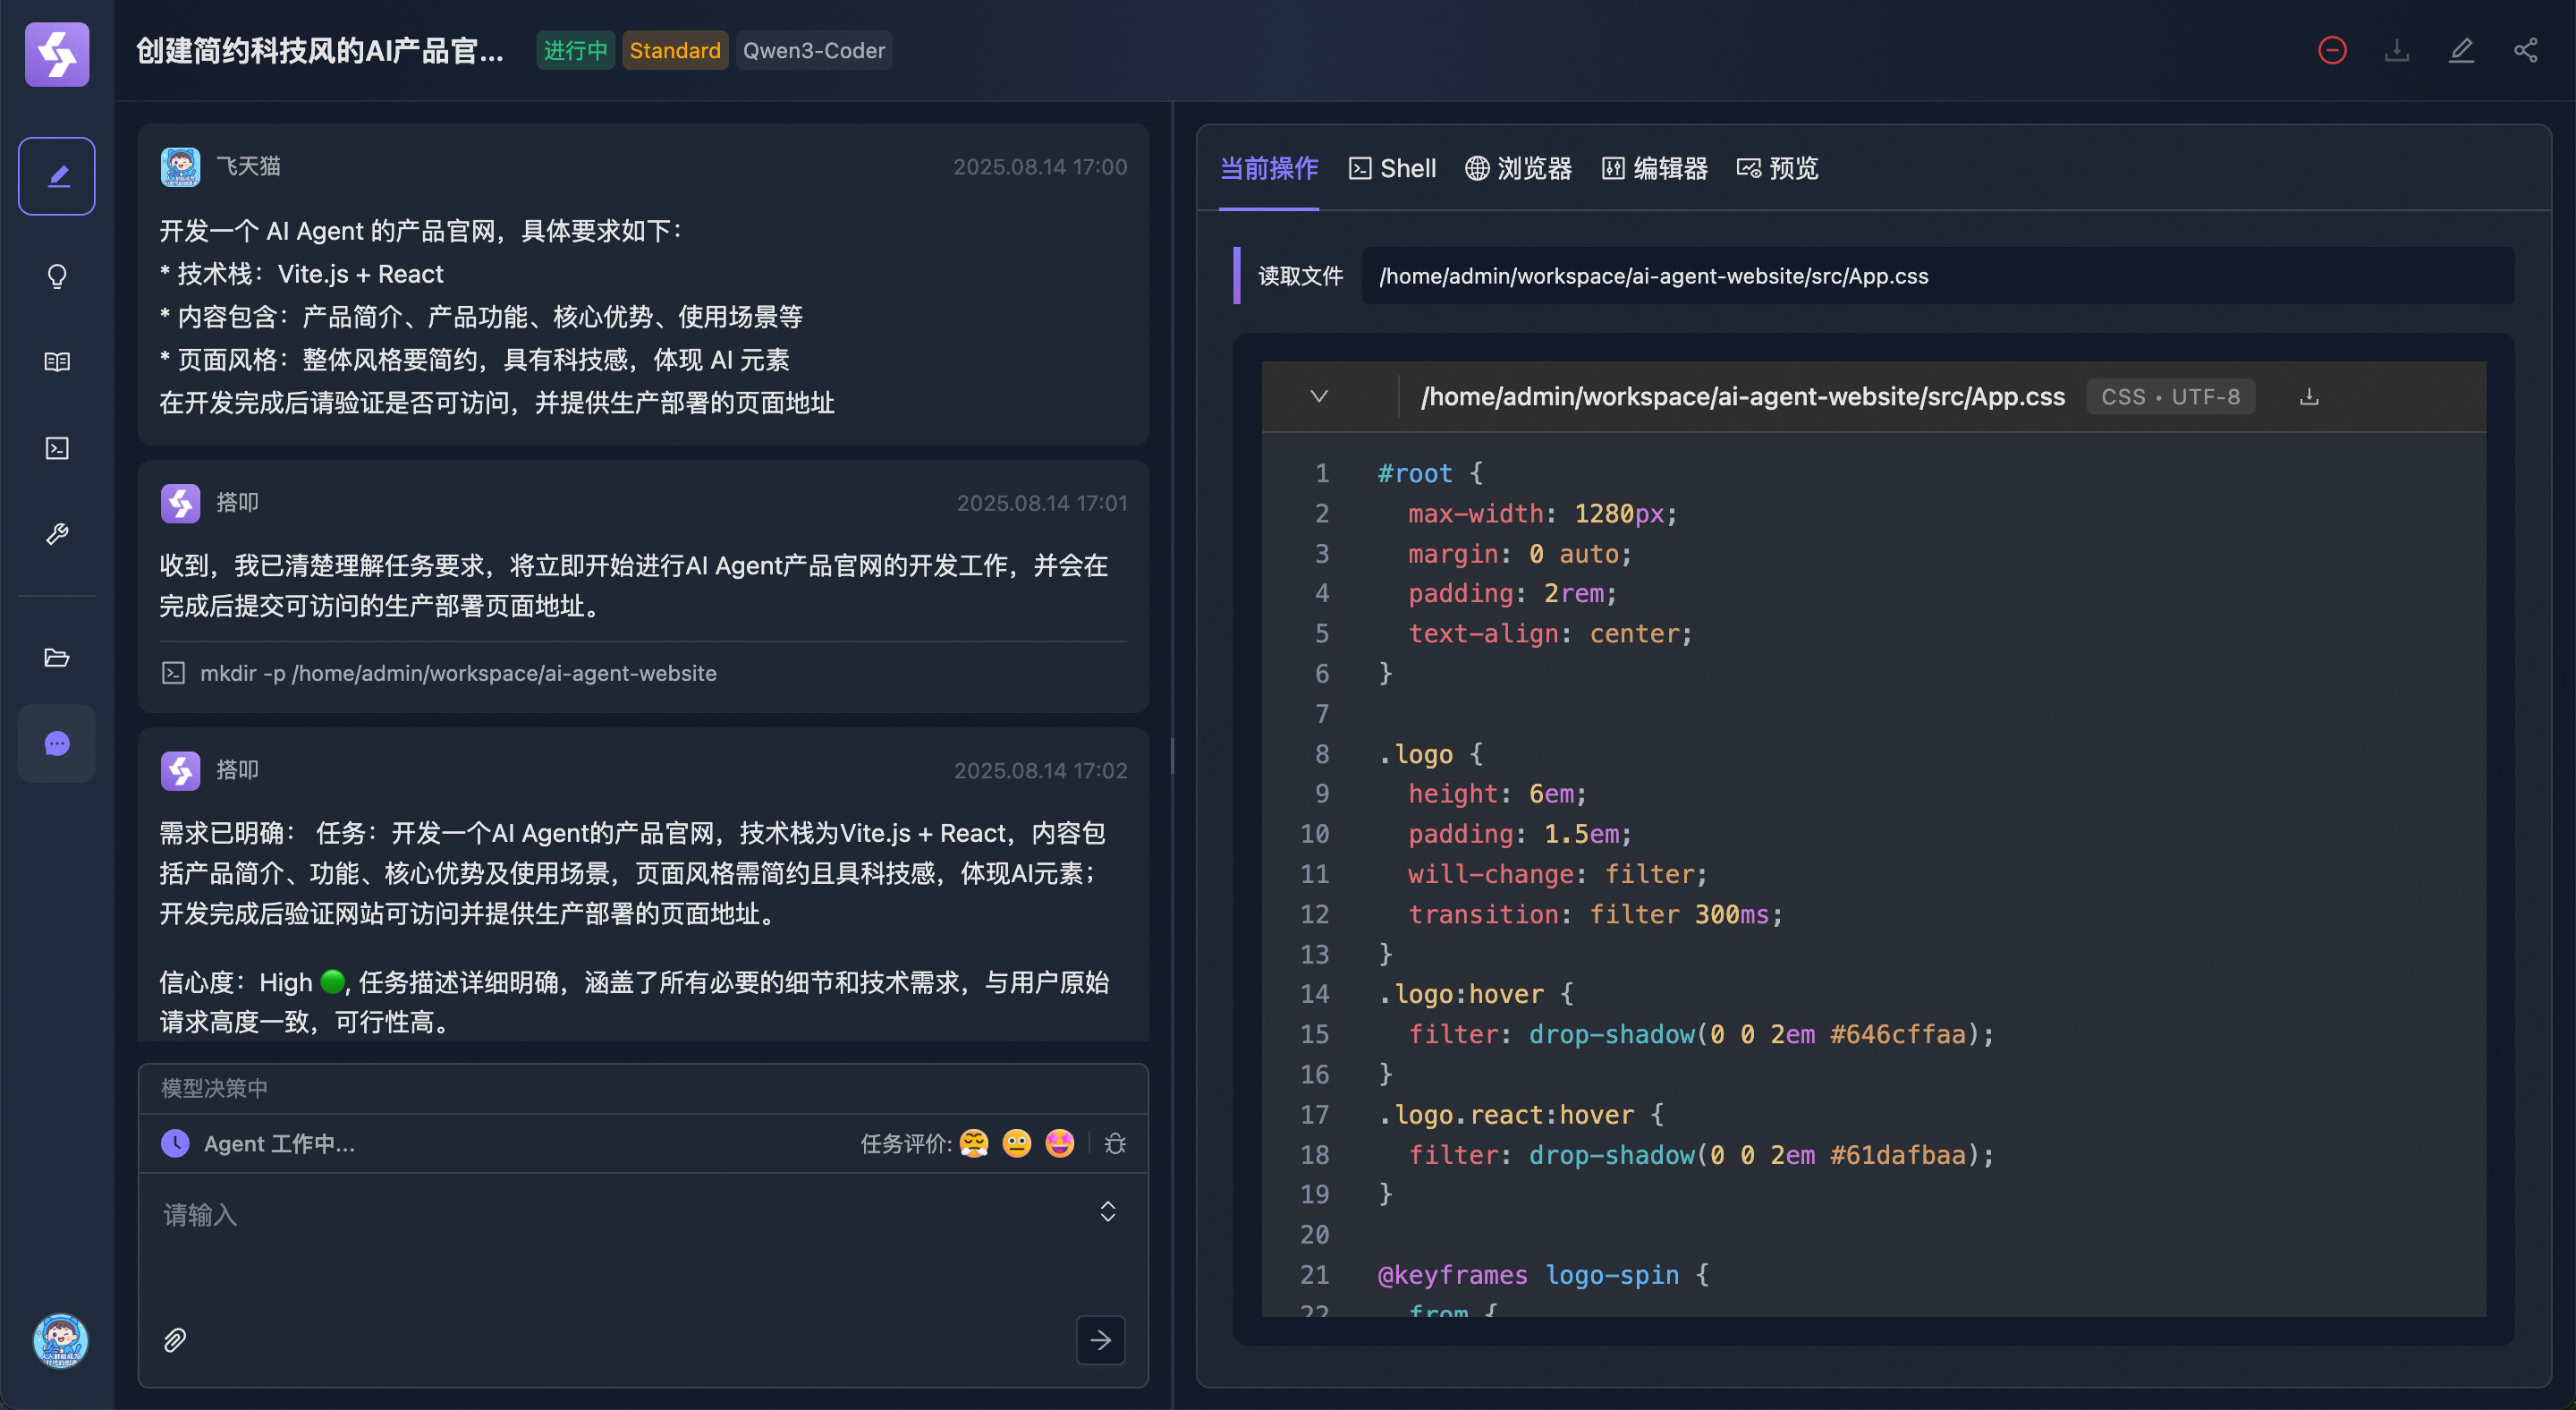Rate task with the angry face emoji
Screen dimensions: 2576x1410
coord(973,1143)
